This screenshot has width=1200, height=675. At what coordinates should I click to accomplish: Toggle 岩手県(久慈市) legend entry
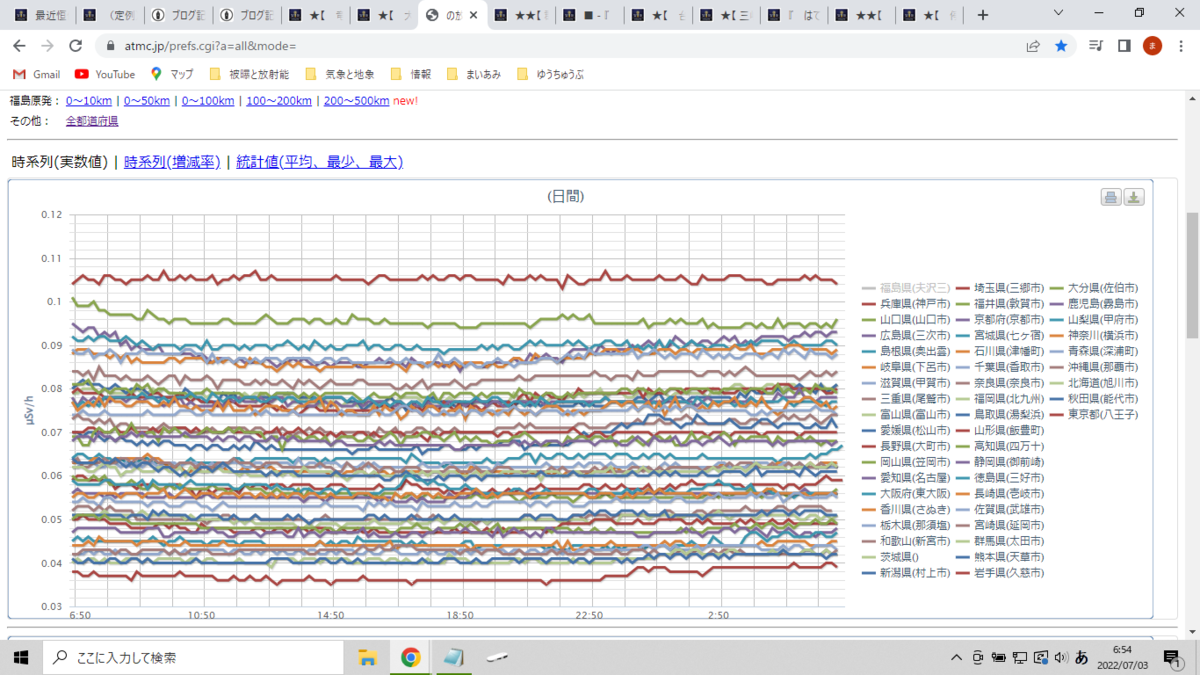[998, 573]
